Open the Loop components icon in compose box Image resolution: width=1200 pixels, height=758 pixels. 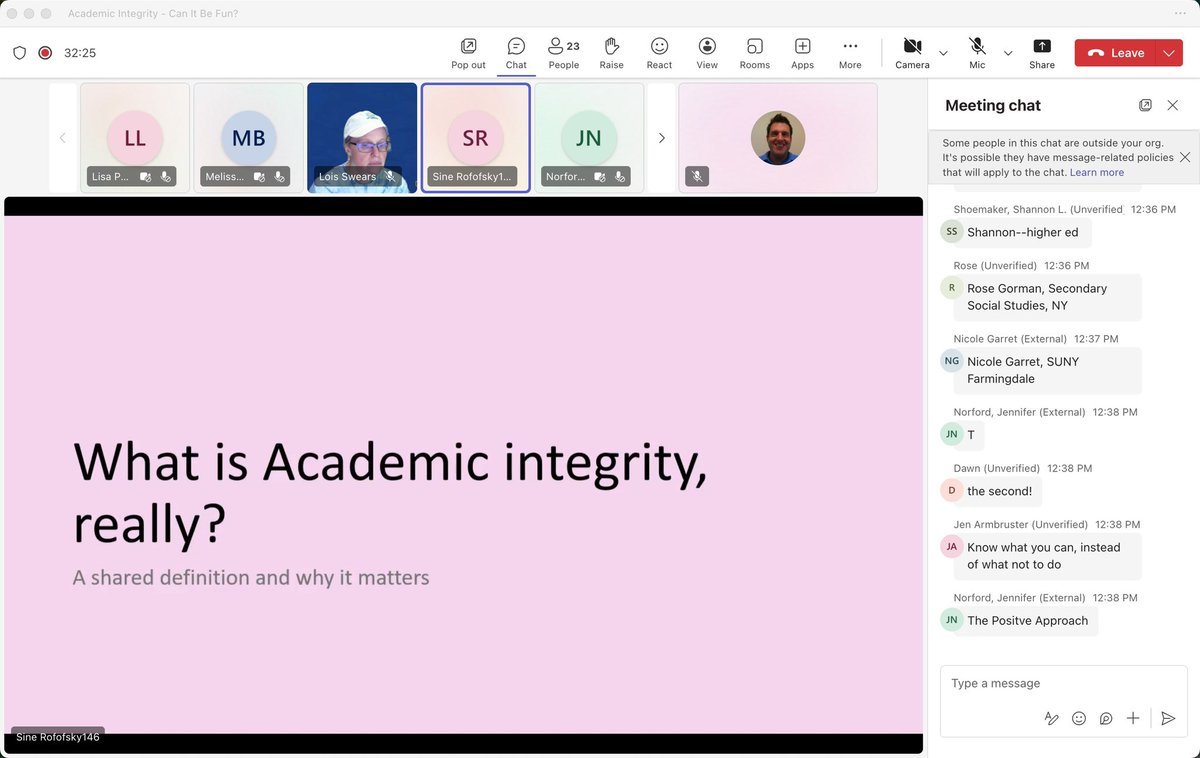coord(1106,718)
